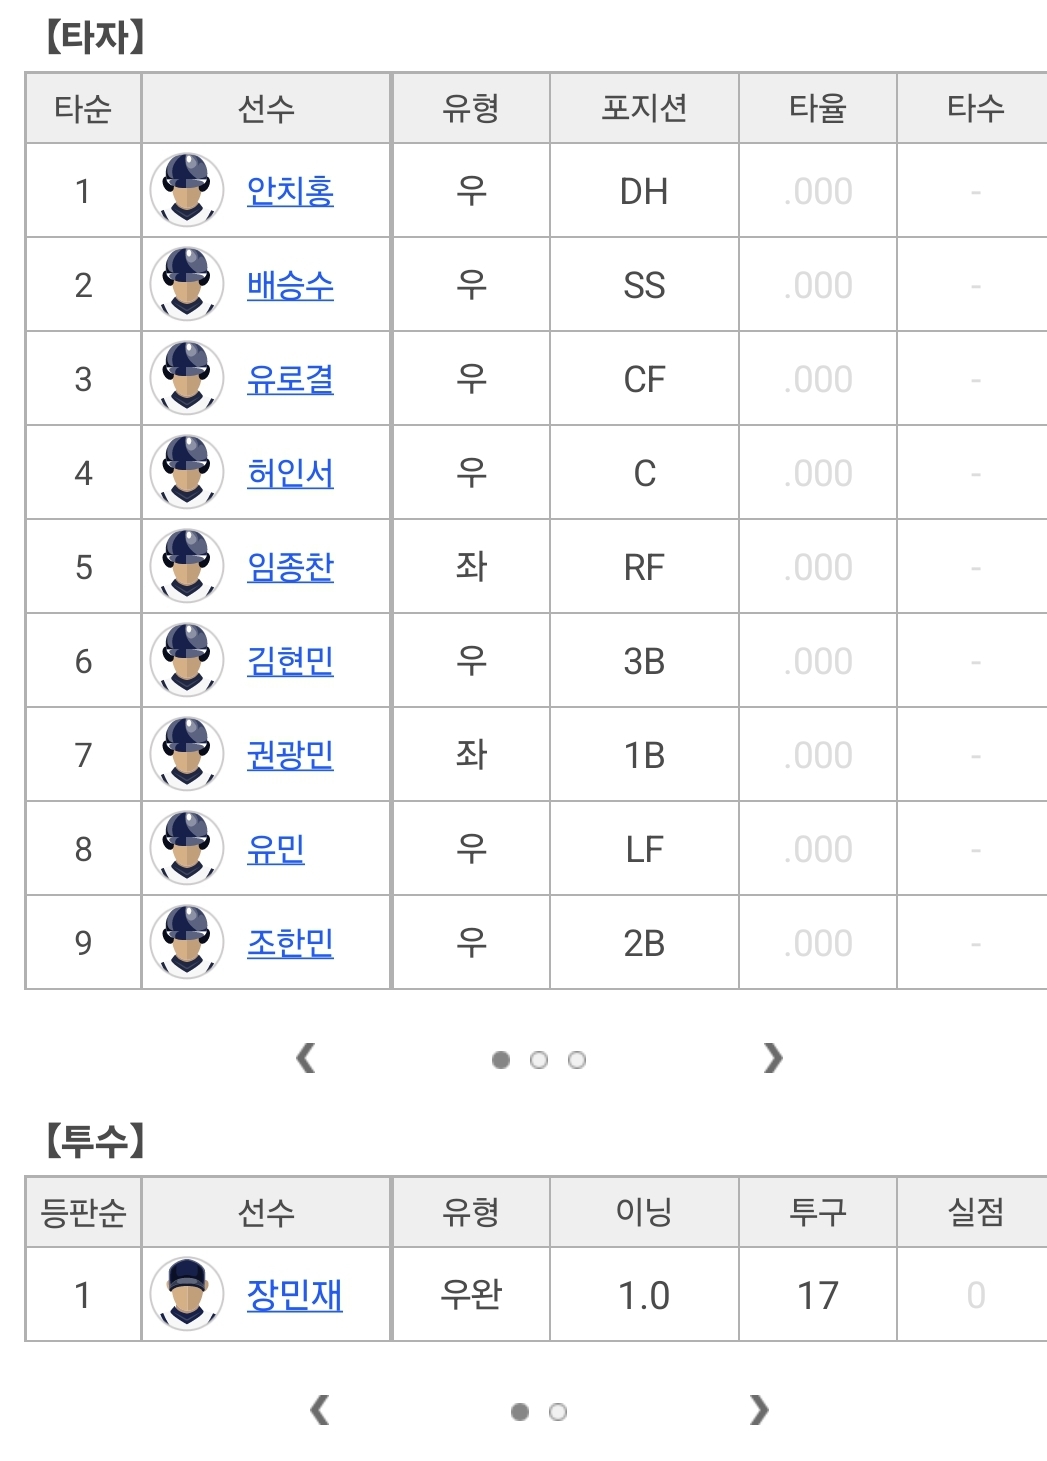Image resolution: width=1047 pixels, height=1461 pixels.
Task: Open 김현민 player profile link
Action: pos(290,662)
